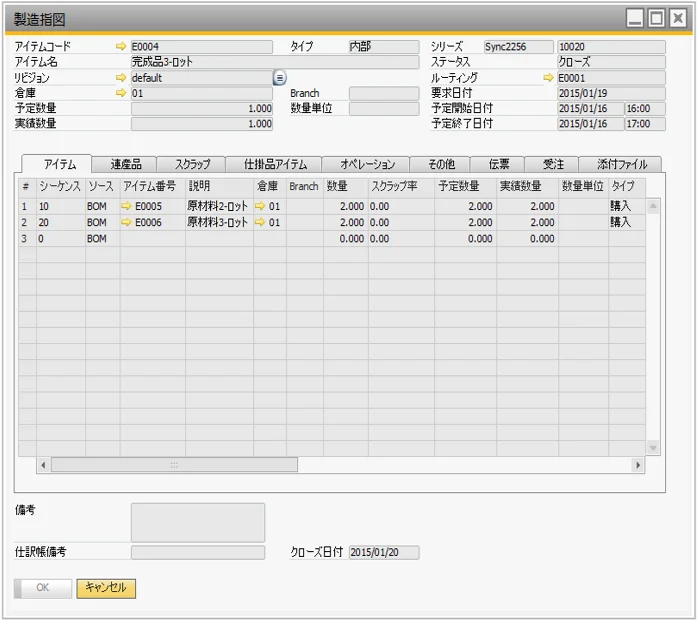Click the シーケンス column header
The height and width of the screenshot is (620, 697).
point(60,186)
